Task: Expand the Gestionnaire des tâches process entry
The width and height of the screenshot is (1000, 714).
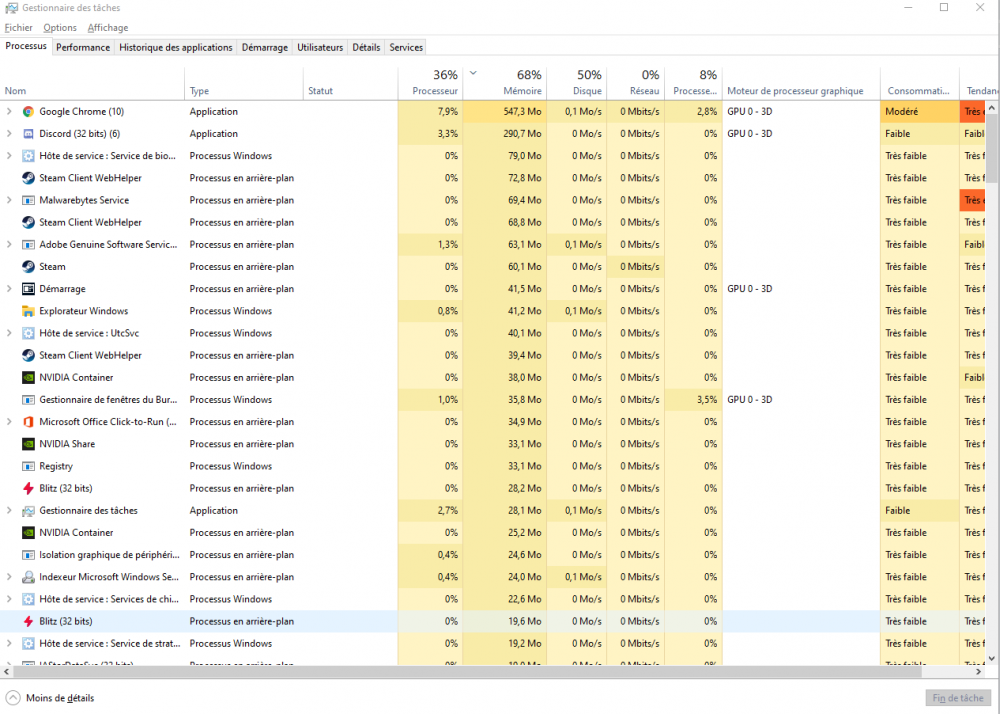Action: click(10, 511)
